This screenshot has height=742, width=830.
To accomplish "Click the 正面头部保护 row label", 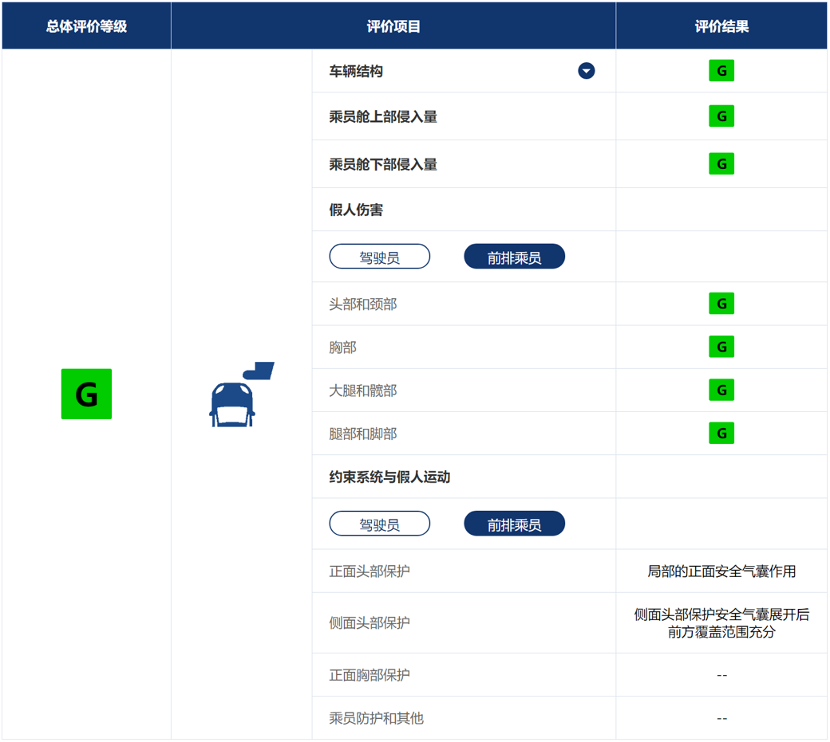I will click(369, 571).
